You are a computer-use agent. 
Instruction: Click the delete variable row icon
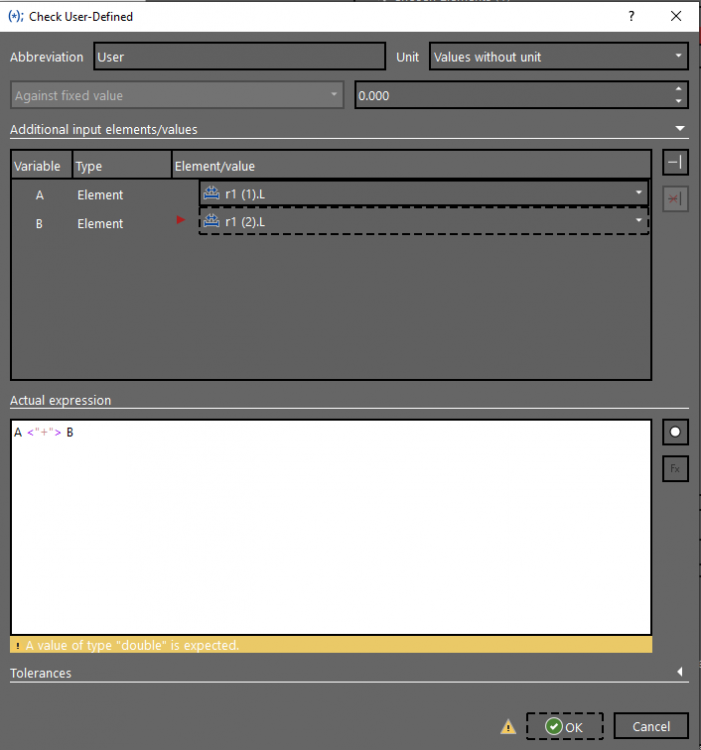pyautogui.click(x=675, y=199)
